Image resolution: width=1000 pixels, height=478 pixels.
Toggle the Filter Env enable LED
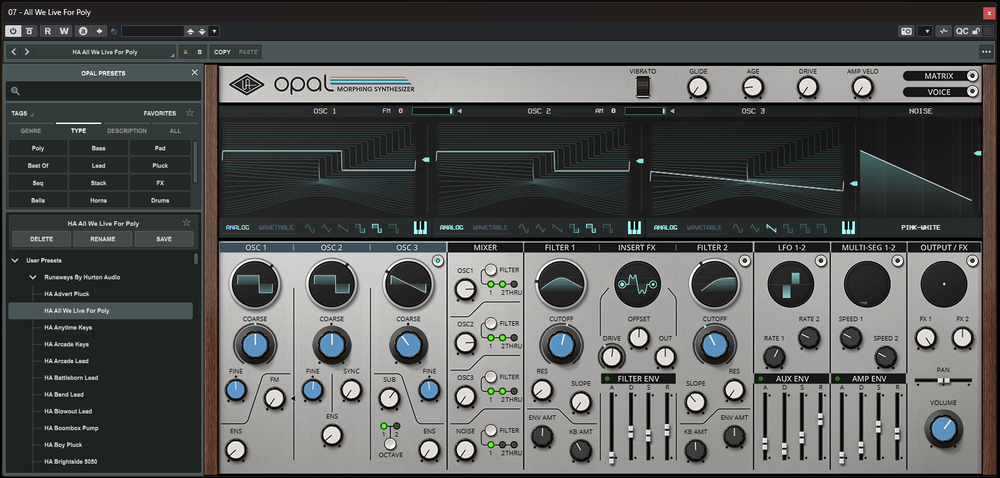605,379
